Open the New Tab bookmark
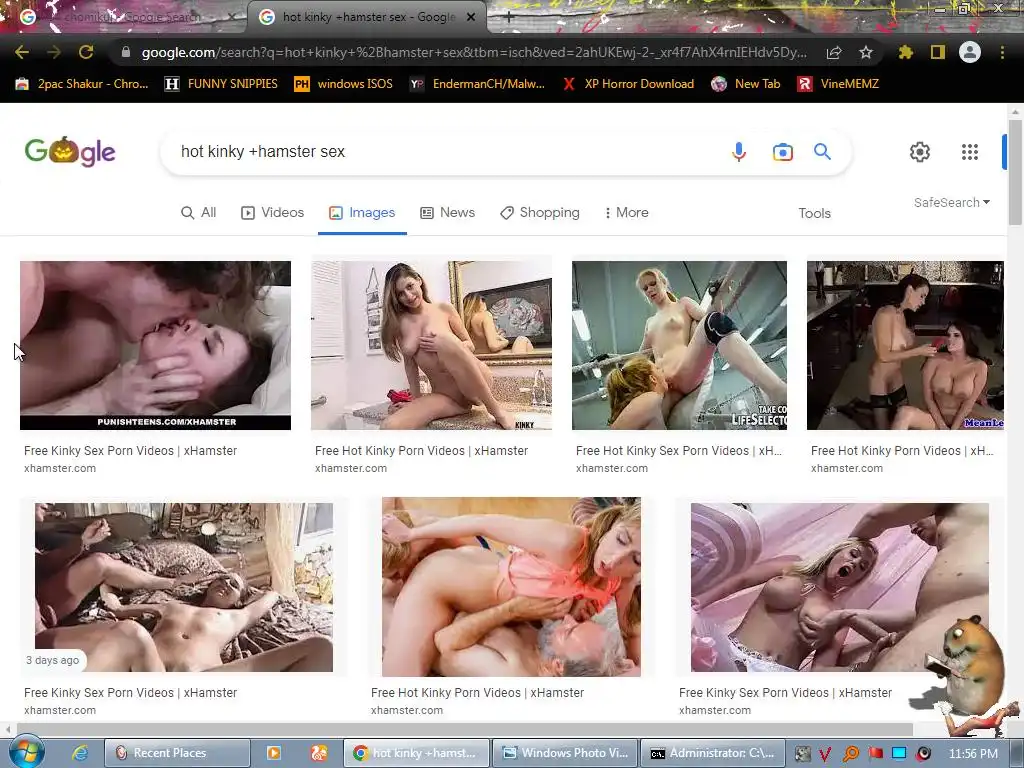 tap(746, 84)
